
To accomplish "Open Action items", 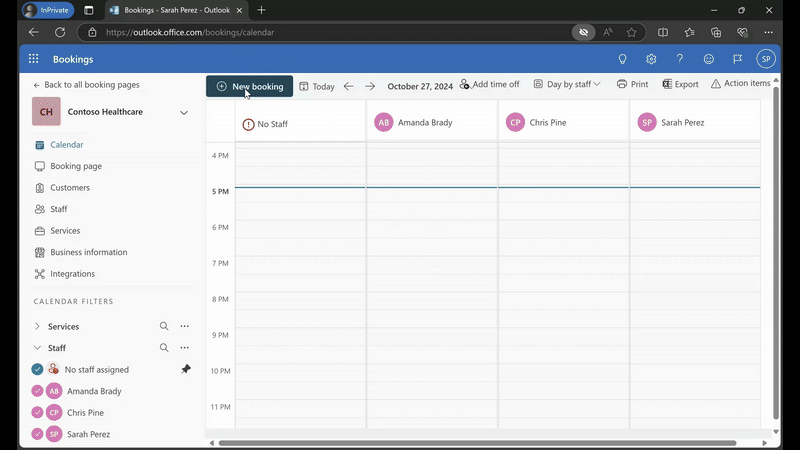I will 740,83.
